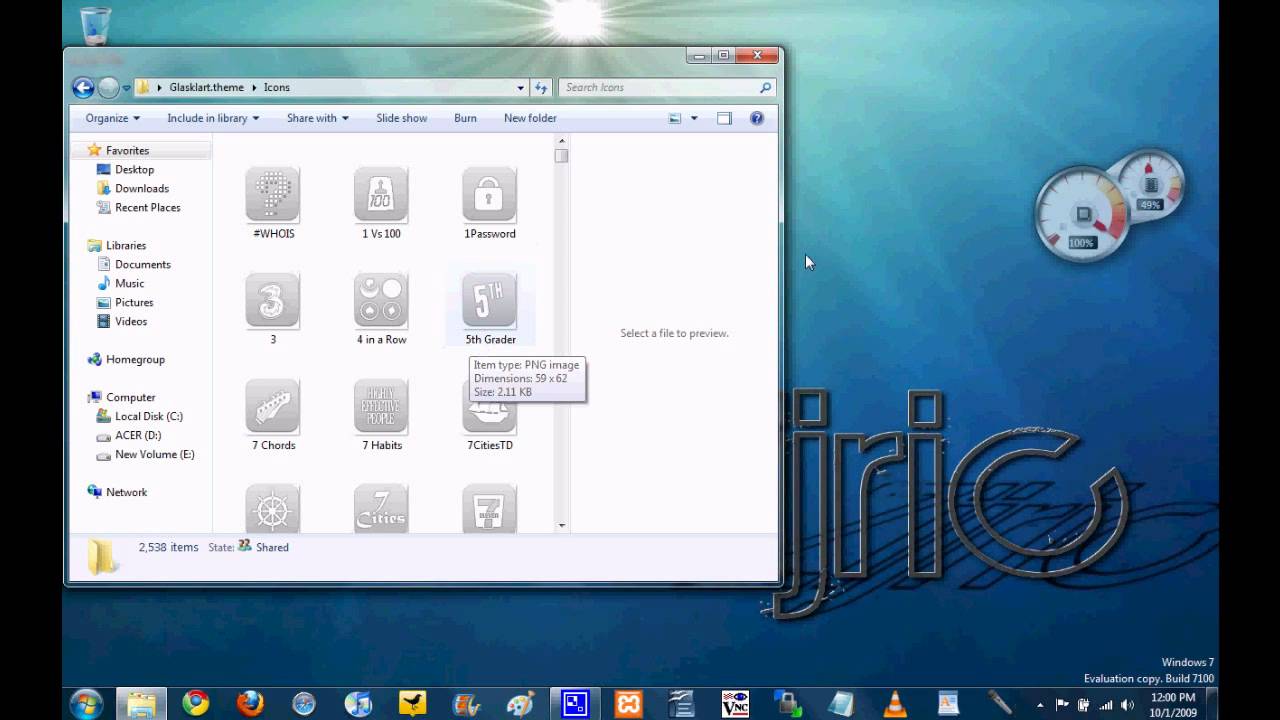Open the address bar history dropdown

tap(520, 88)
